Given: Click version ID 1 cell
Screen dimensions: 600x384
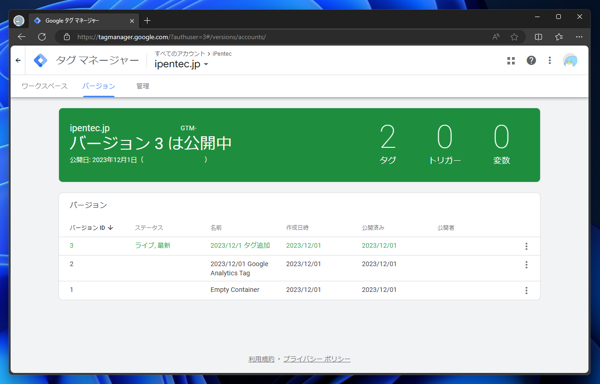Looking at the screenshot, I should 72,290.
